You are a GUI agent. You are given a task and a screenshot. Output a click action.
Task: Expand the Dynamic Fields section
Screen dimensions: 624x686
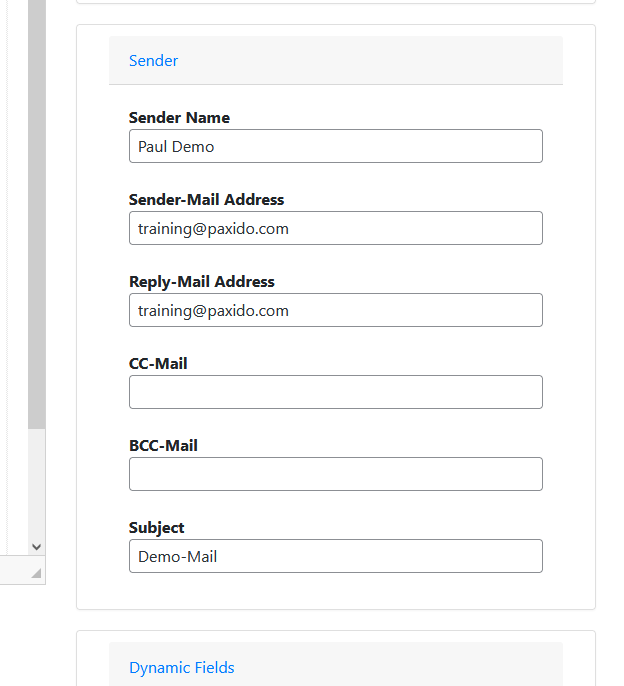[x=181, y=667]
